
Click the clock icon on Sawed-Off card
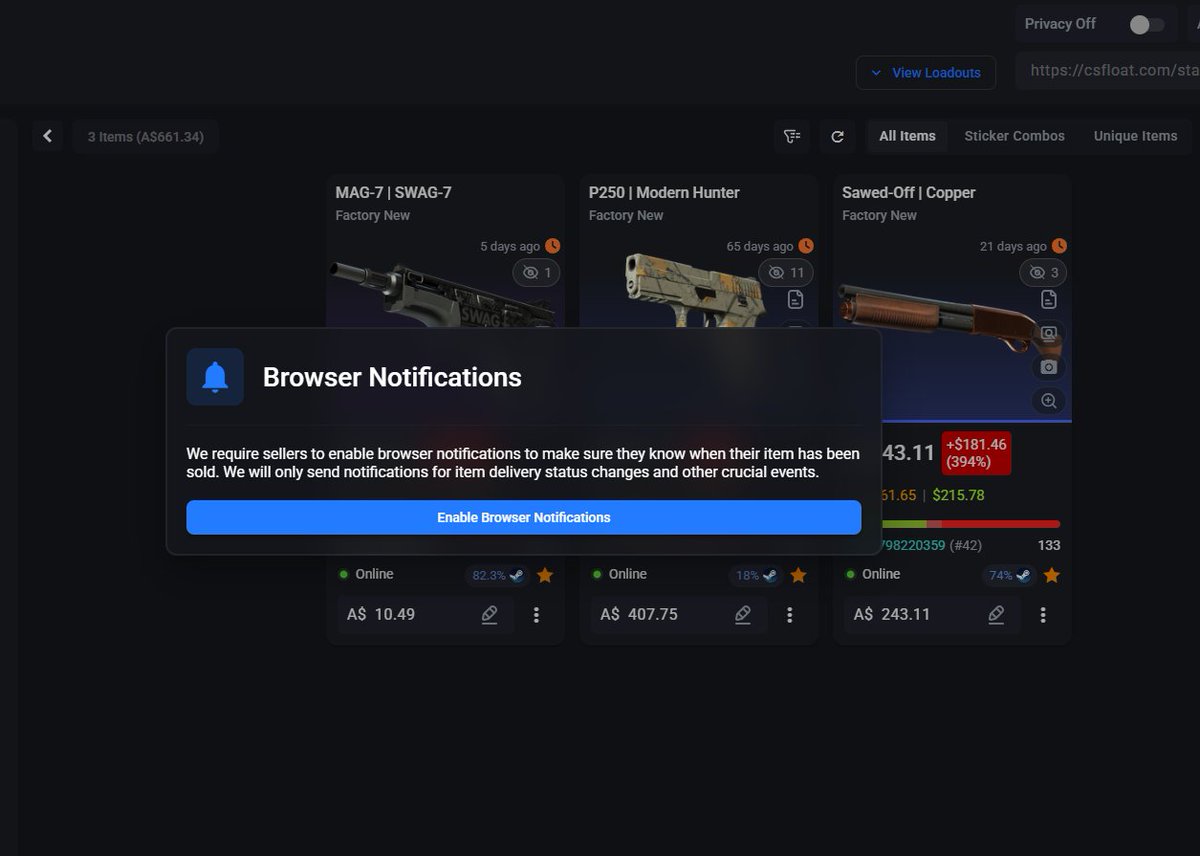pyautogui.click(x=1060, y=246)
